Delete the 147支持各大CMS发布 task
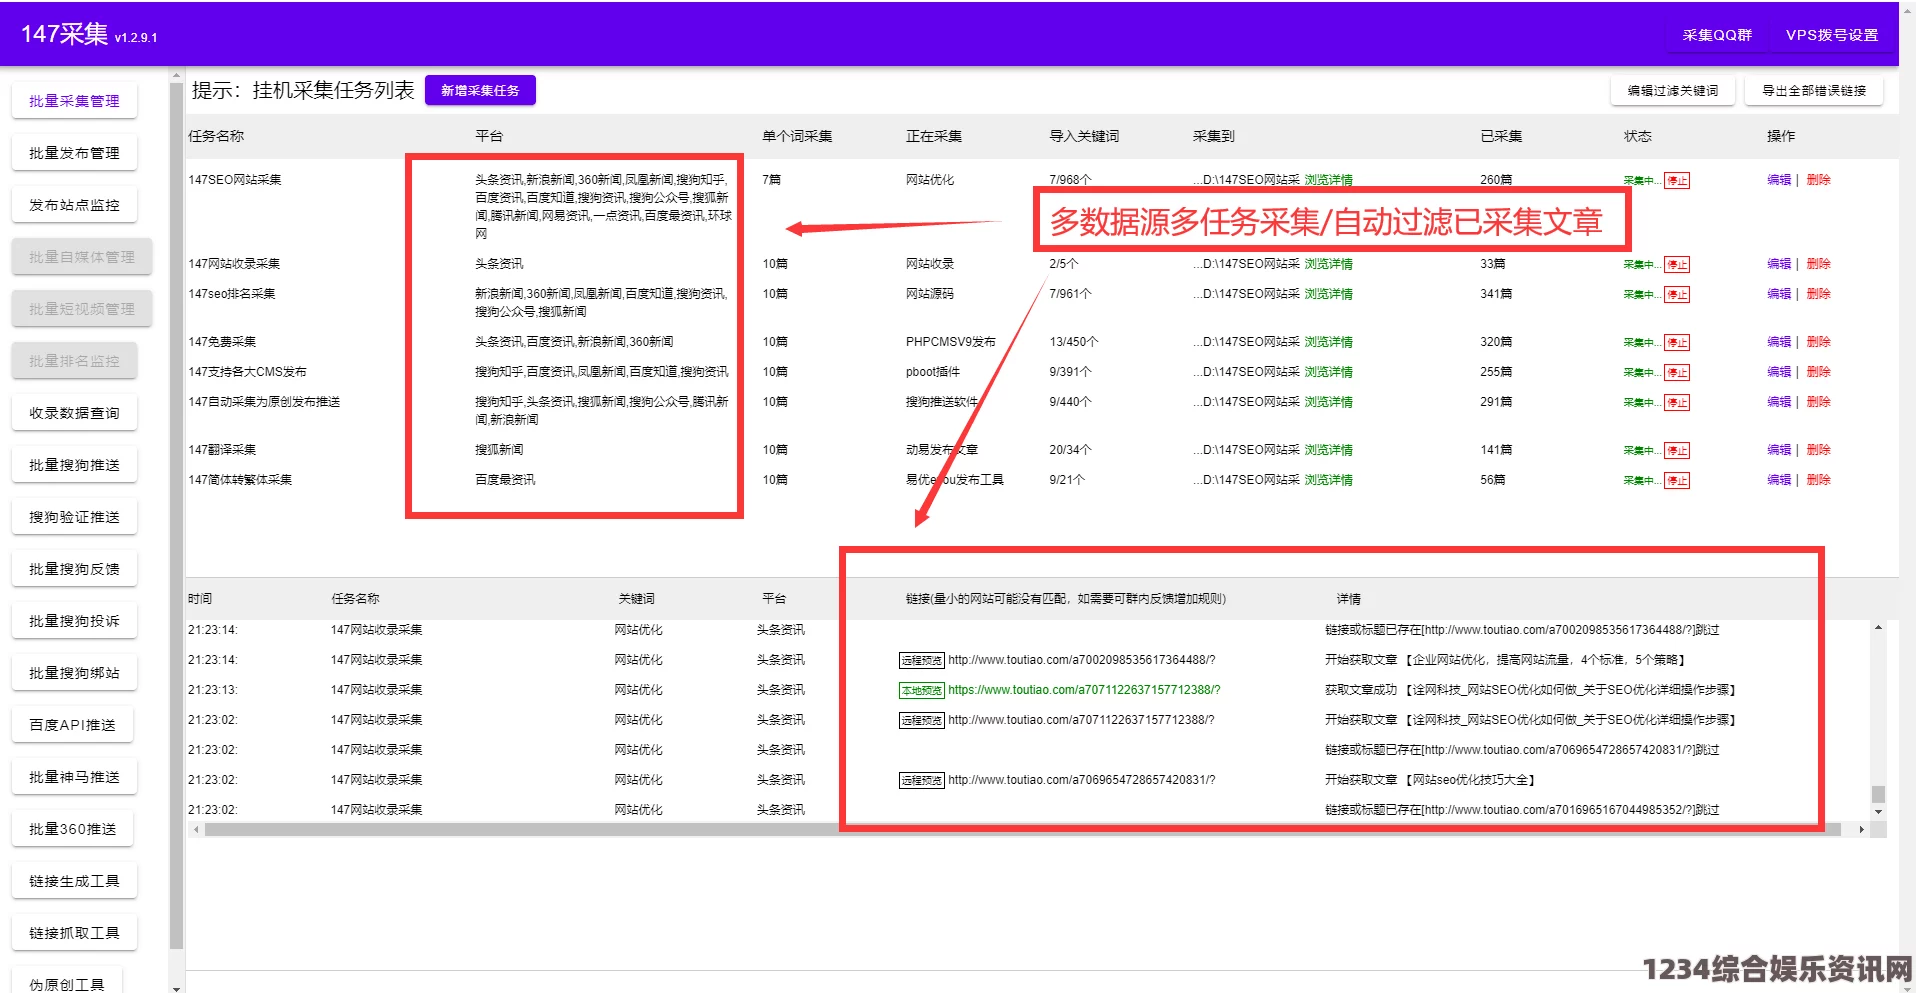 (1818, 372)
